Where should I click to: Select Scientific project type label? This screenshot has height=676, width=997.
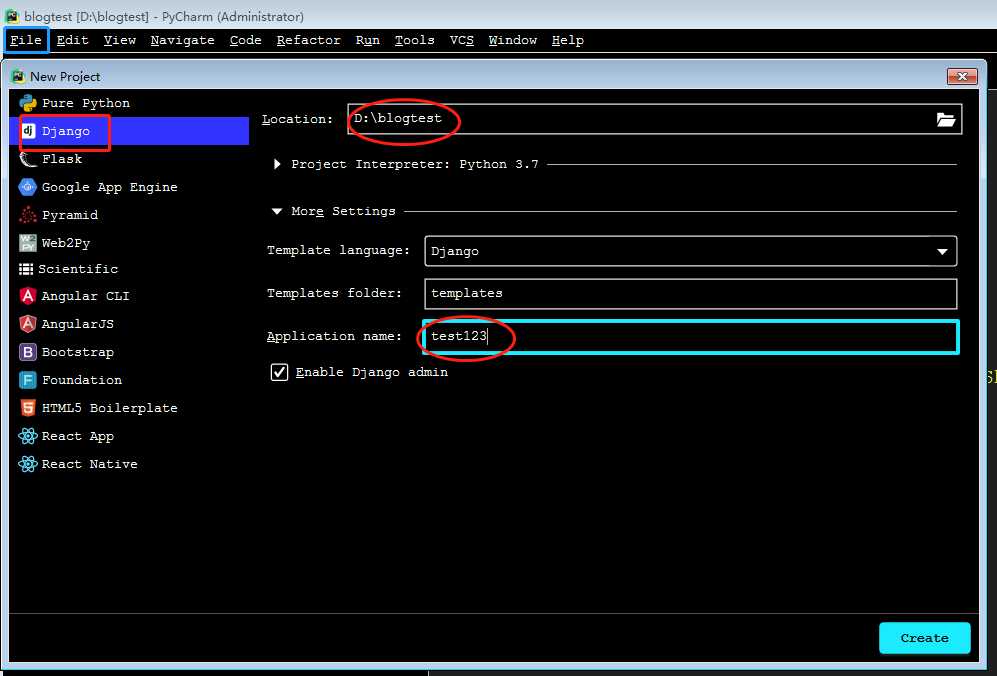pyautogui.click(x=78, y=269)
